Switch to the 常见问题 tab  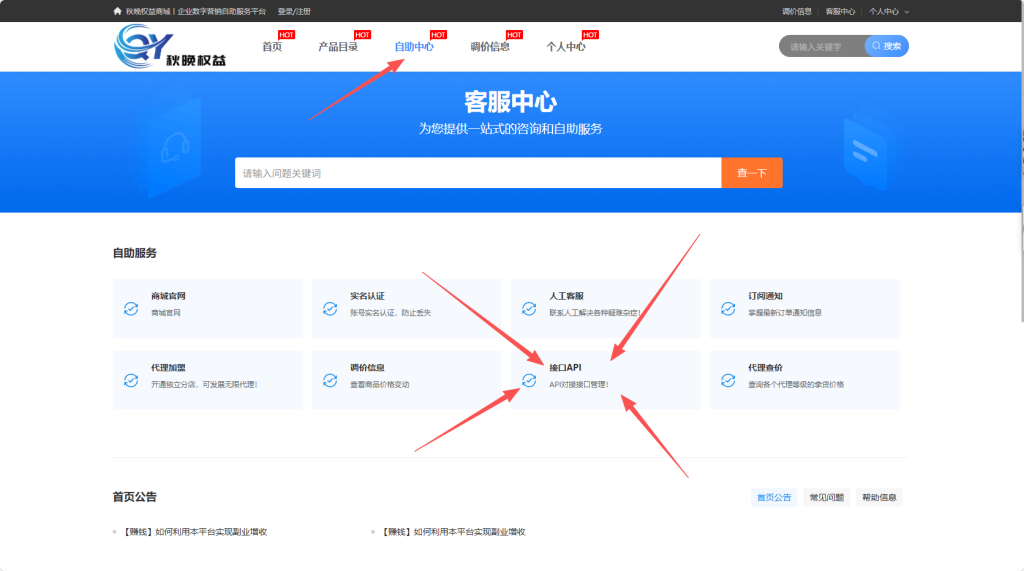coord(826,497)
